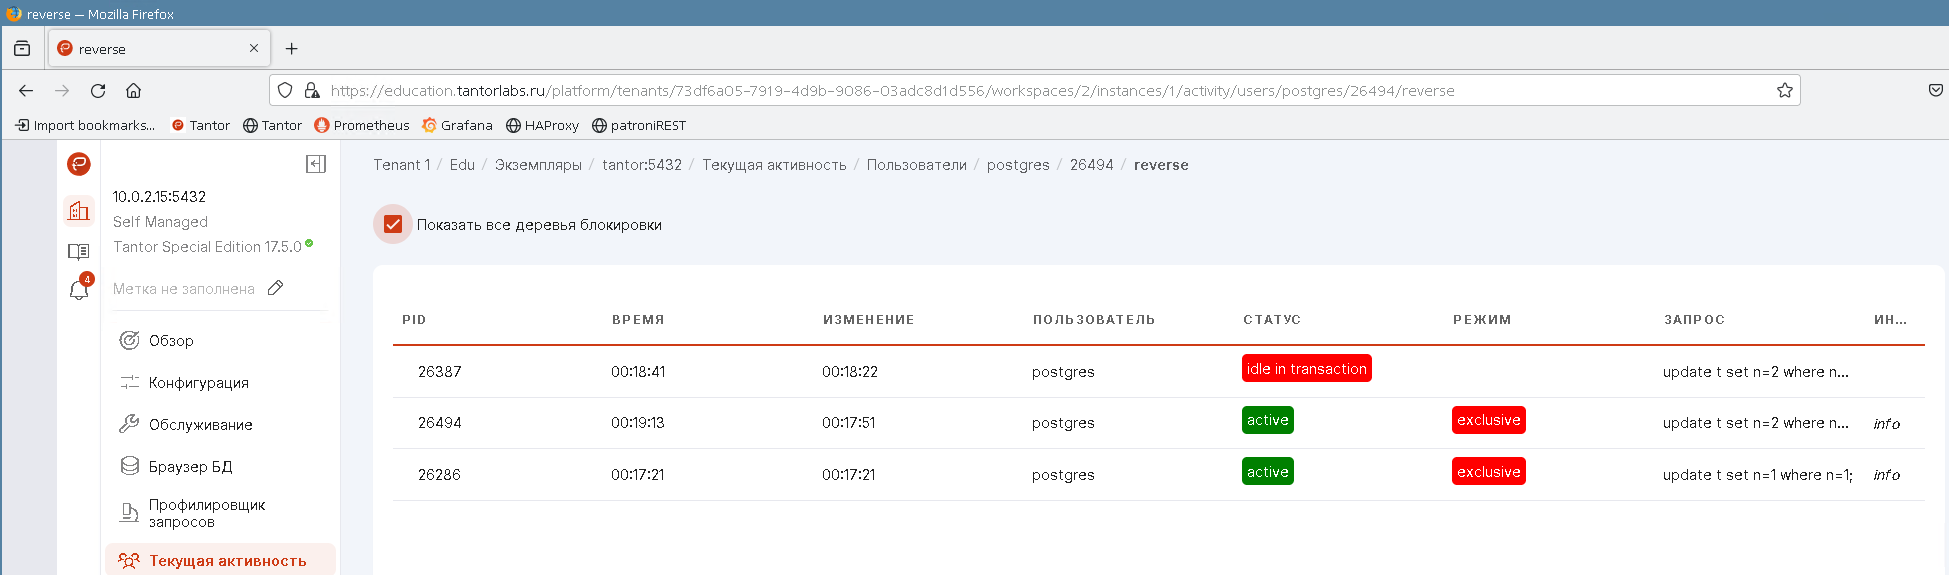Select the buildings workspace icon
Image resolution: width=1949 pixels, height=575 pixels.
79,211
